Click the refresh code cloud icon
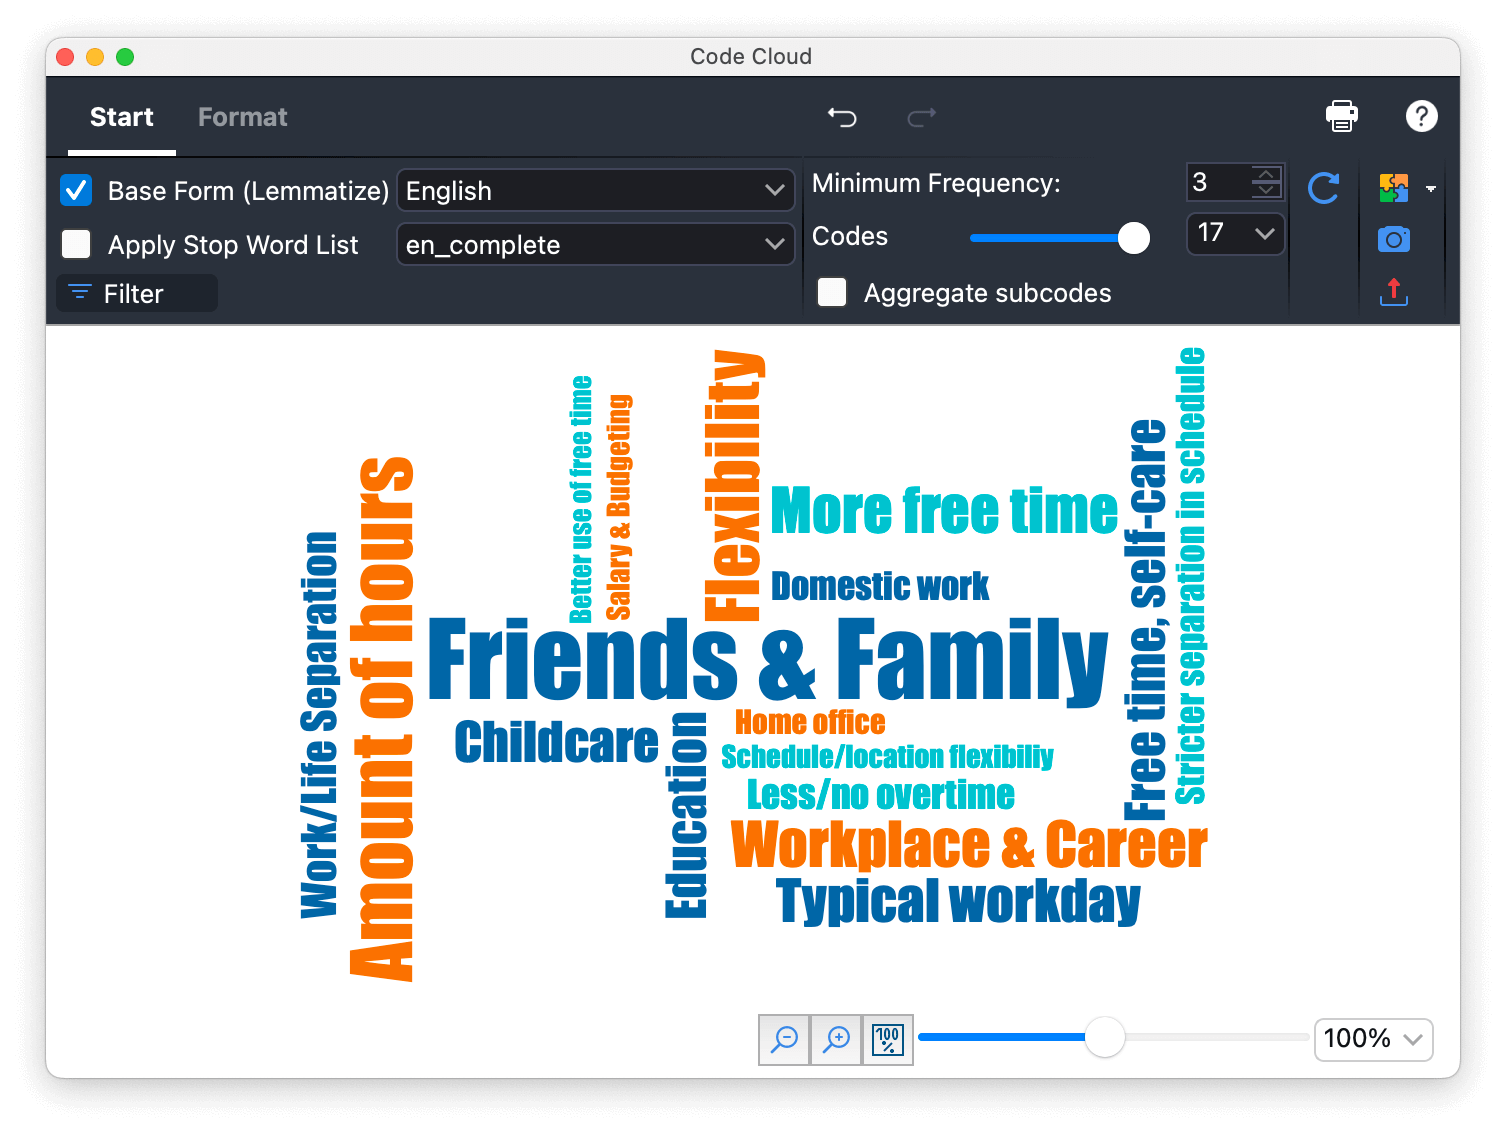Image resolution: width=1506 pixels, height=1132 pixels. coord(1323,188)
